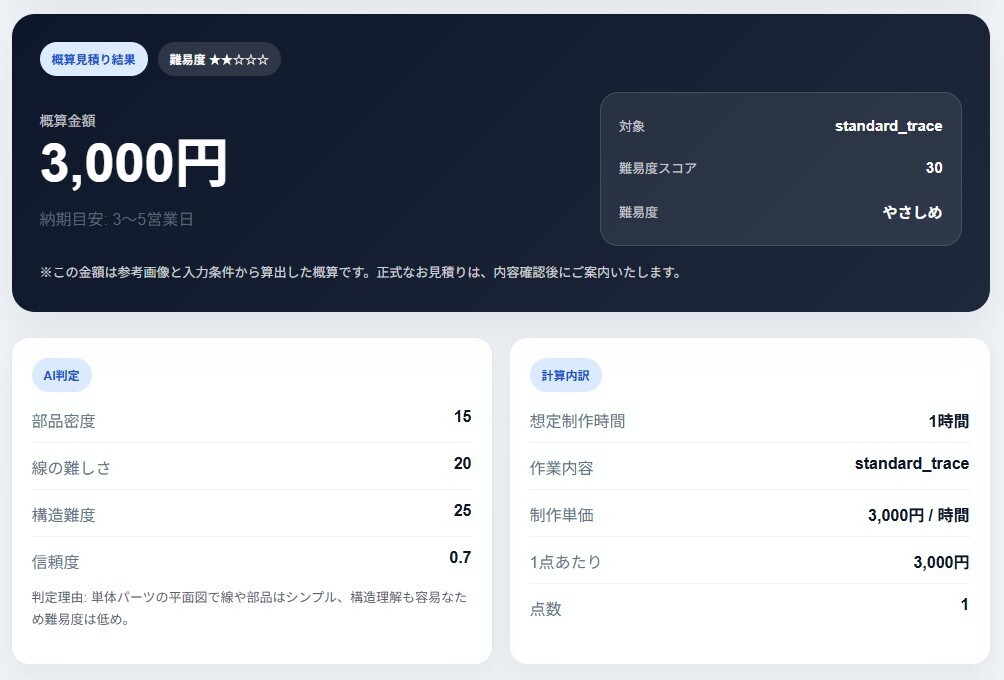Click the 計算内訳 badge

pyautogui.click(x=565, y=375)
